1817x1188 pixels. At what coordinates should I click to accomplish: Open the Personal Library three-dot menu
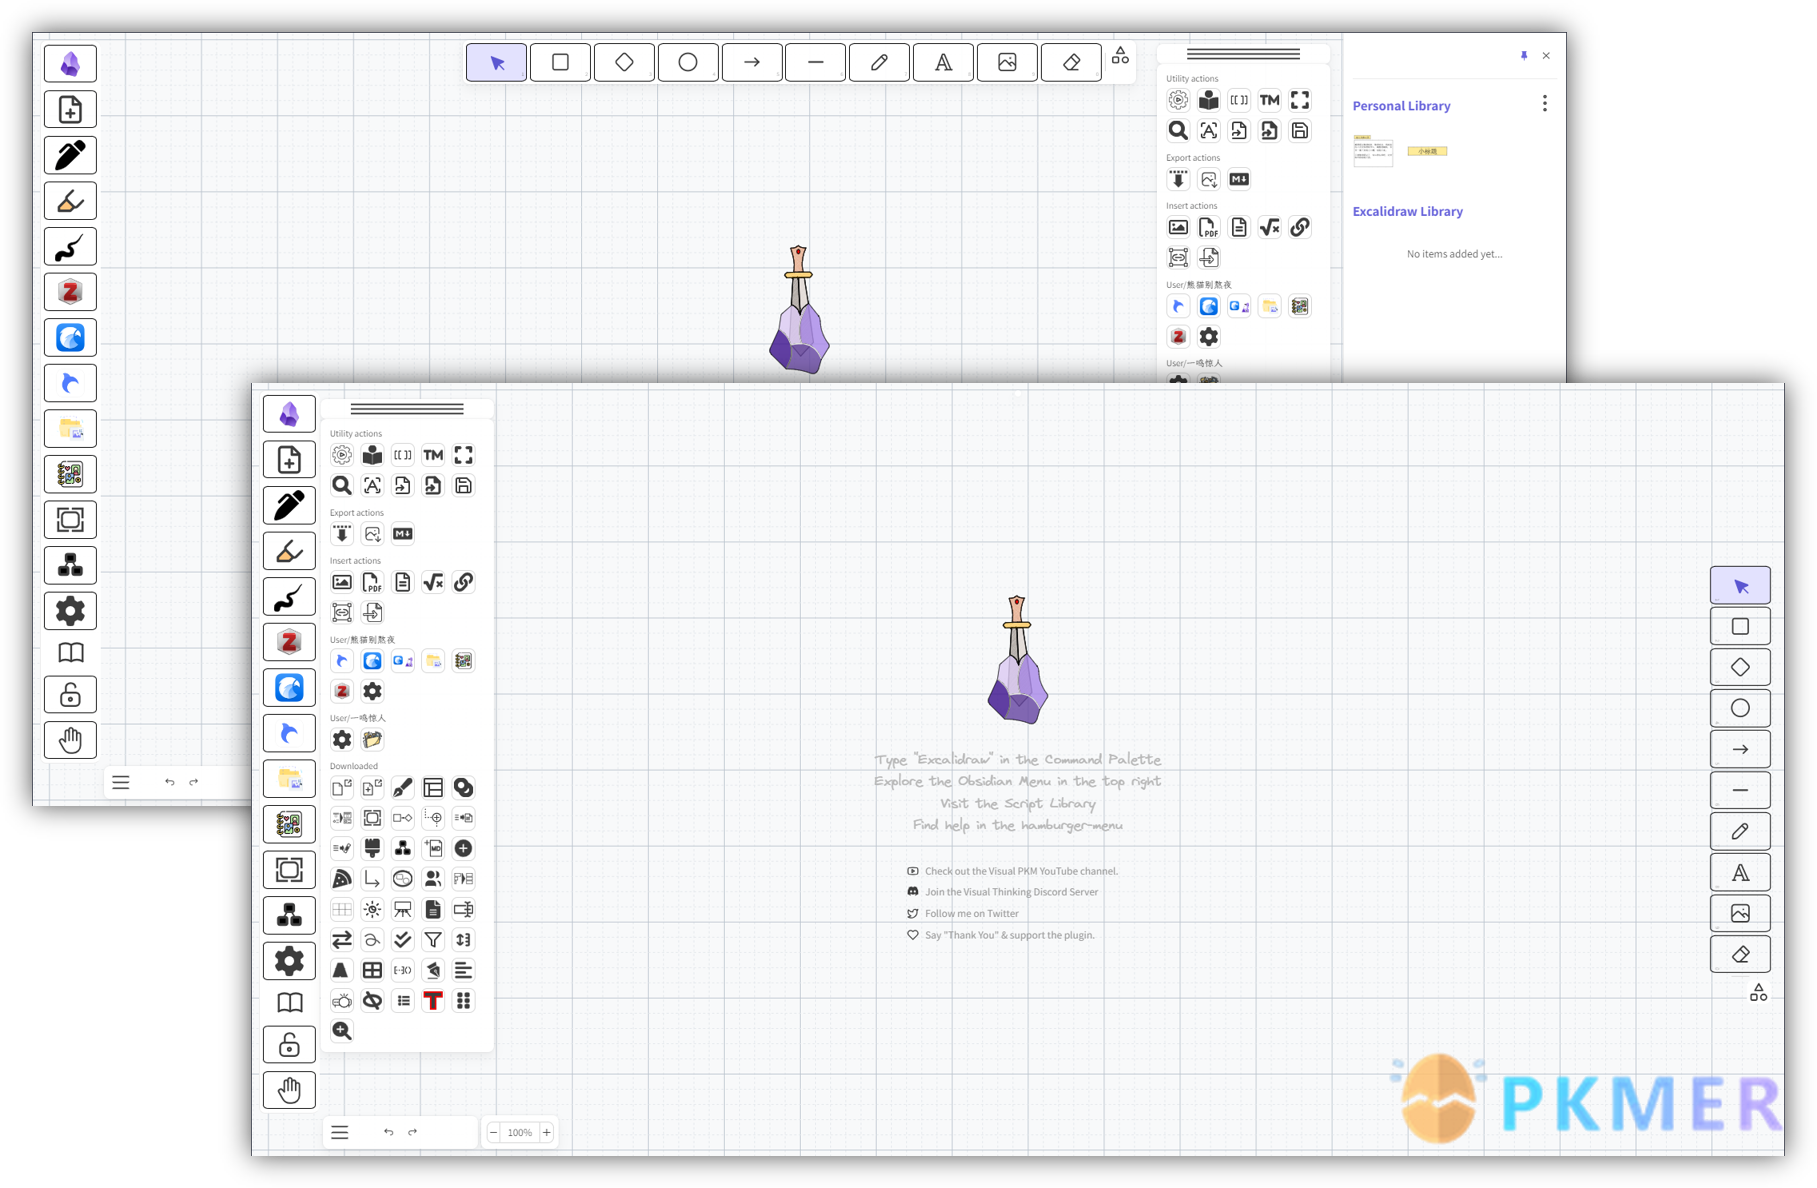1545,104
